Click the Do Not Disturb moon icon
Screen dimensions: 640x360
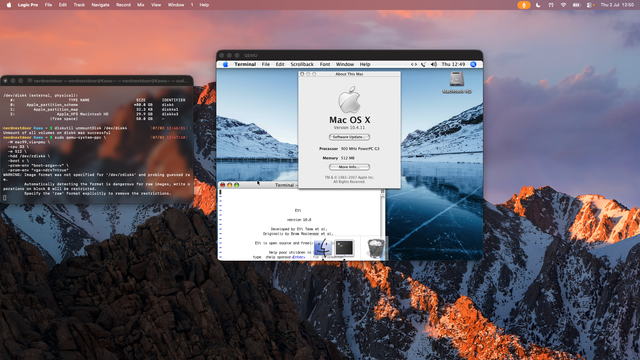click(538, 5)
